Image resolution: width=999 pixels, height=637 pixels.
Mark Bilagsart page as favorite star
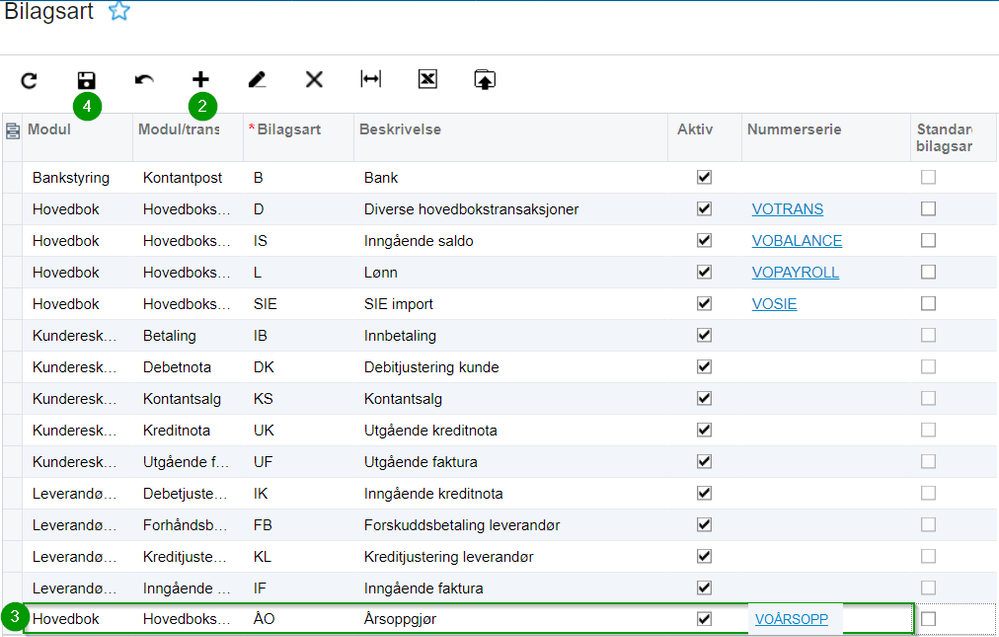[x=119, y=12]
